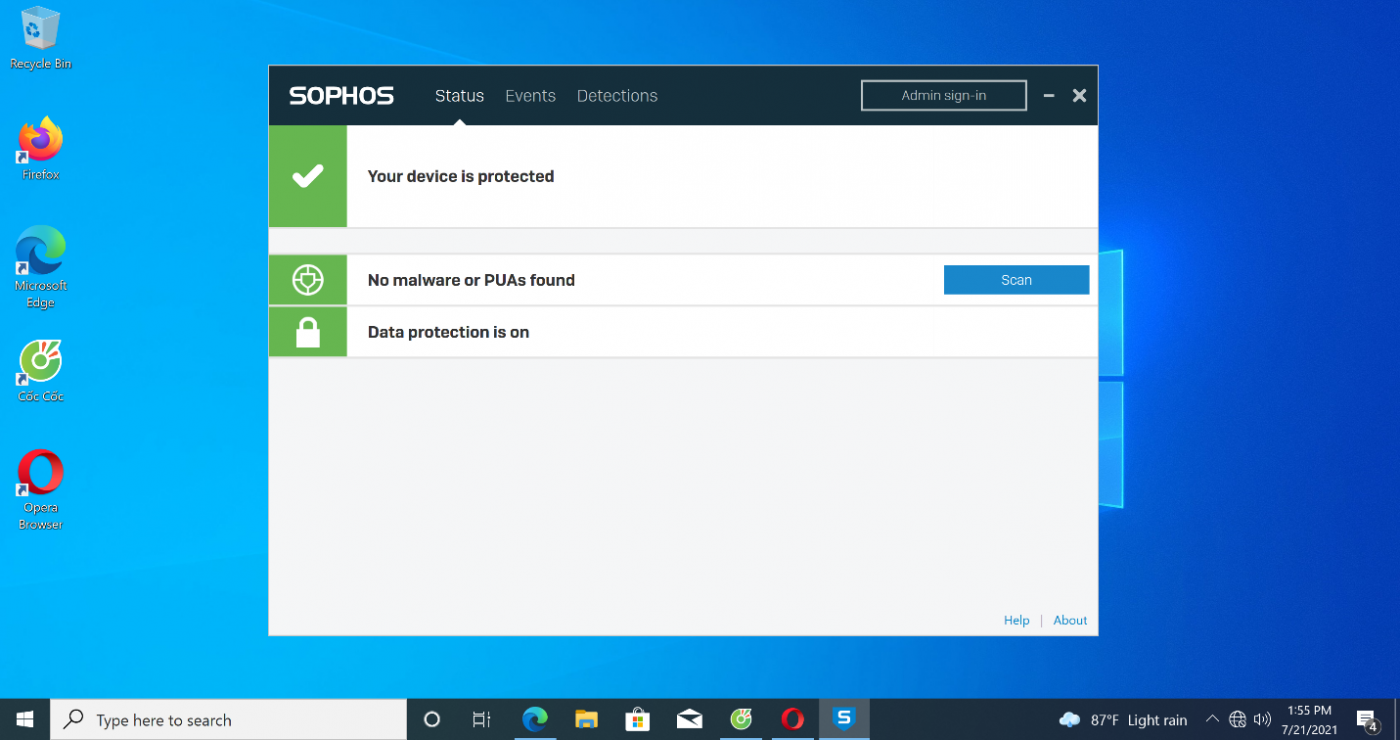Image resolution: width=1400 pixels, height=740 pixels.
Task: Open the Status tab in Sophos
Action: [459, 96]
